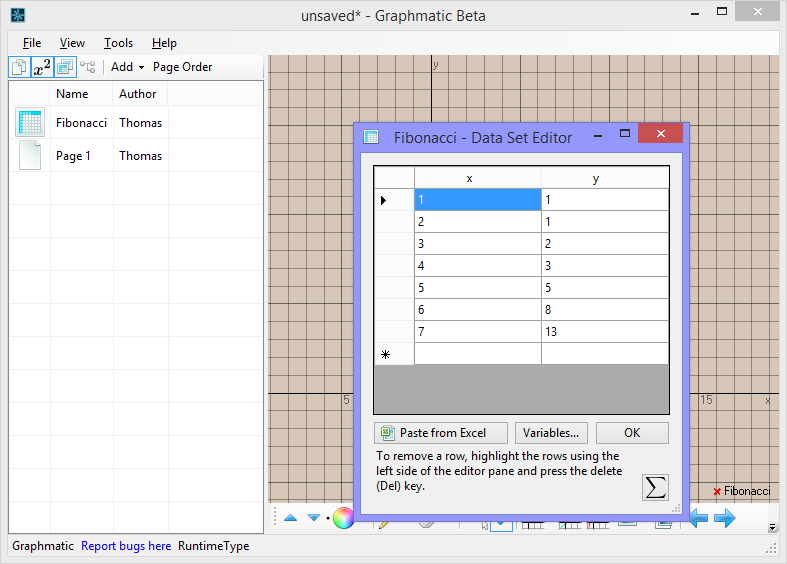Open the Tools menu

118,43
